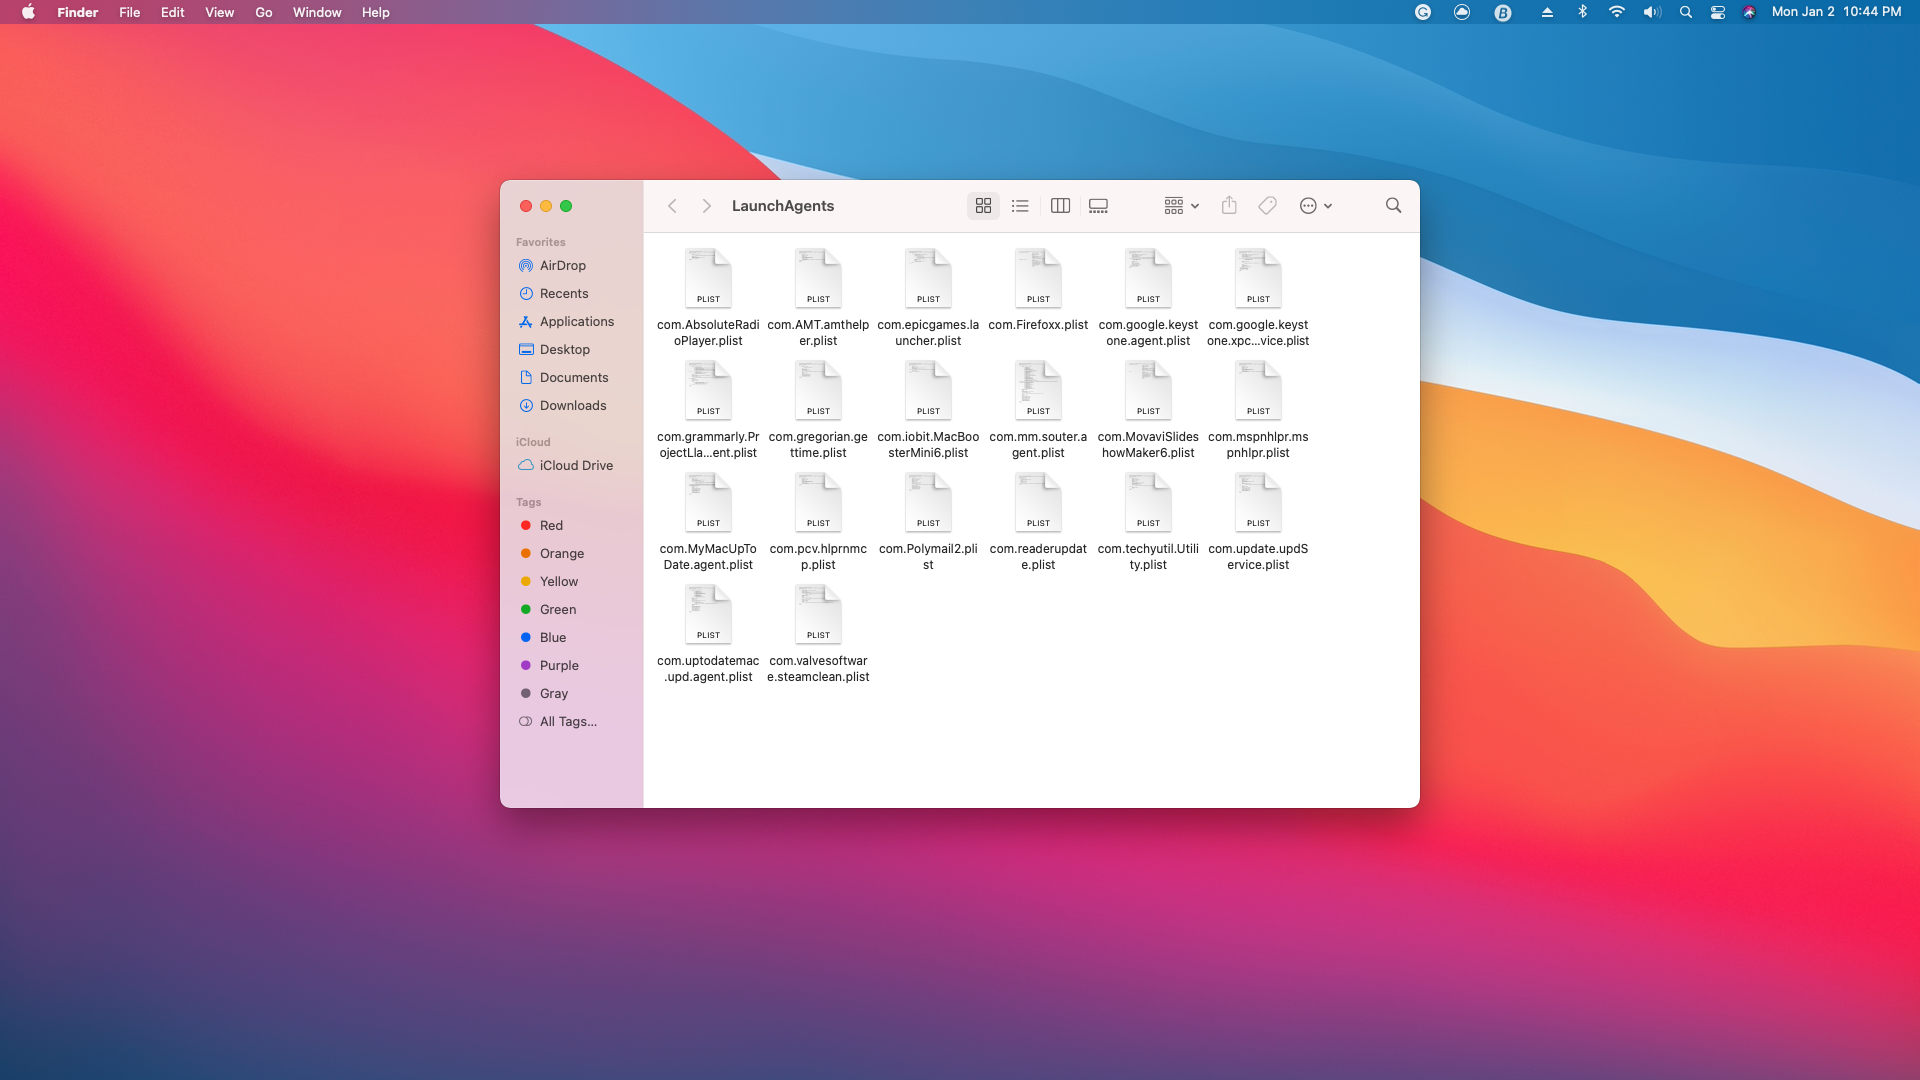This screenshot has width=1920, height=1080.
Task: Go back using the left chevron
Action: pos(673,206)
